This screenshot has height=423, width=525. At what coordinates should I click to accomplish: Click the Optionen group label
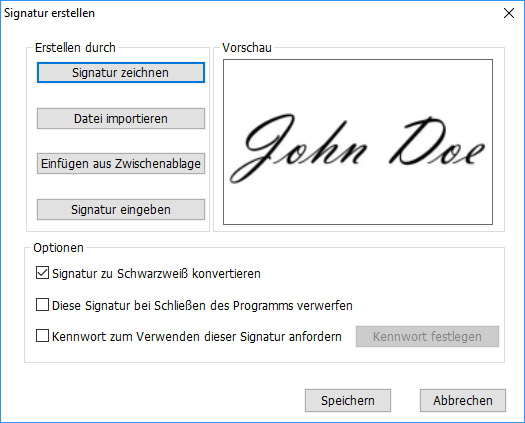point(58,248)
